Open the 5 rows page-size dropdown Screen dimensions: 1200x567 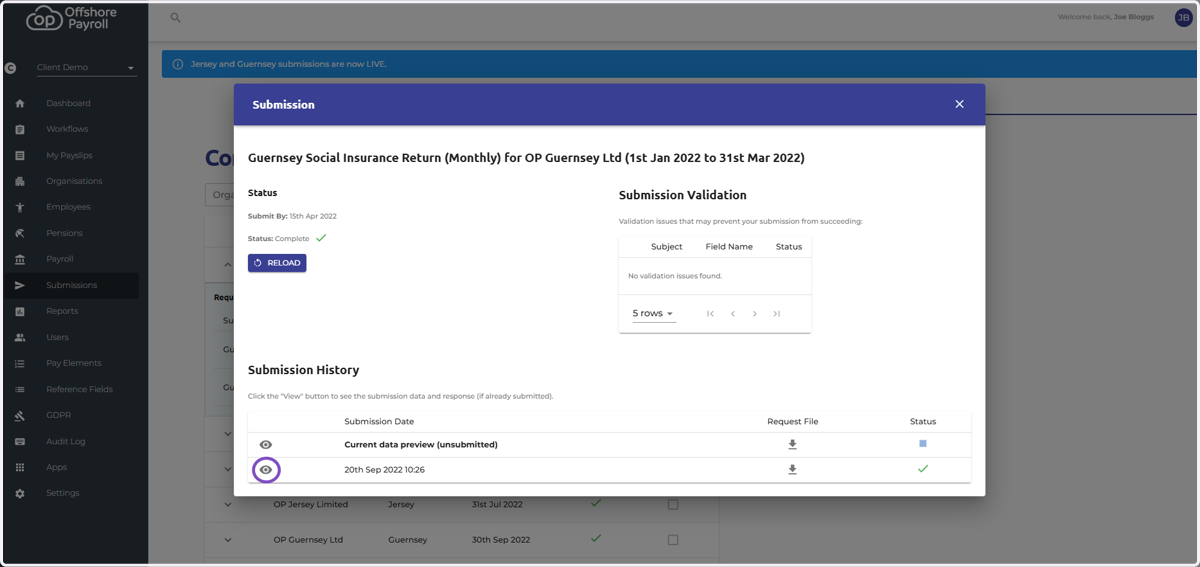[x=653, y=314]
